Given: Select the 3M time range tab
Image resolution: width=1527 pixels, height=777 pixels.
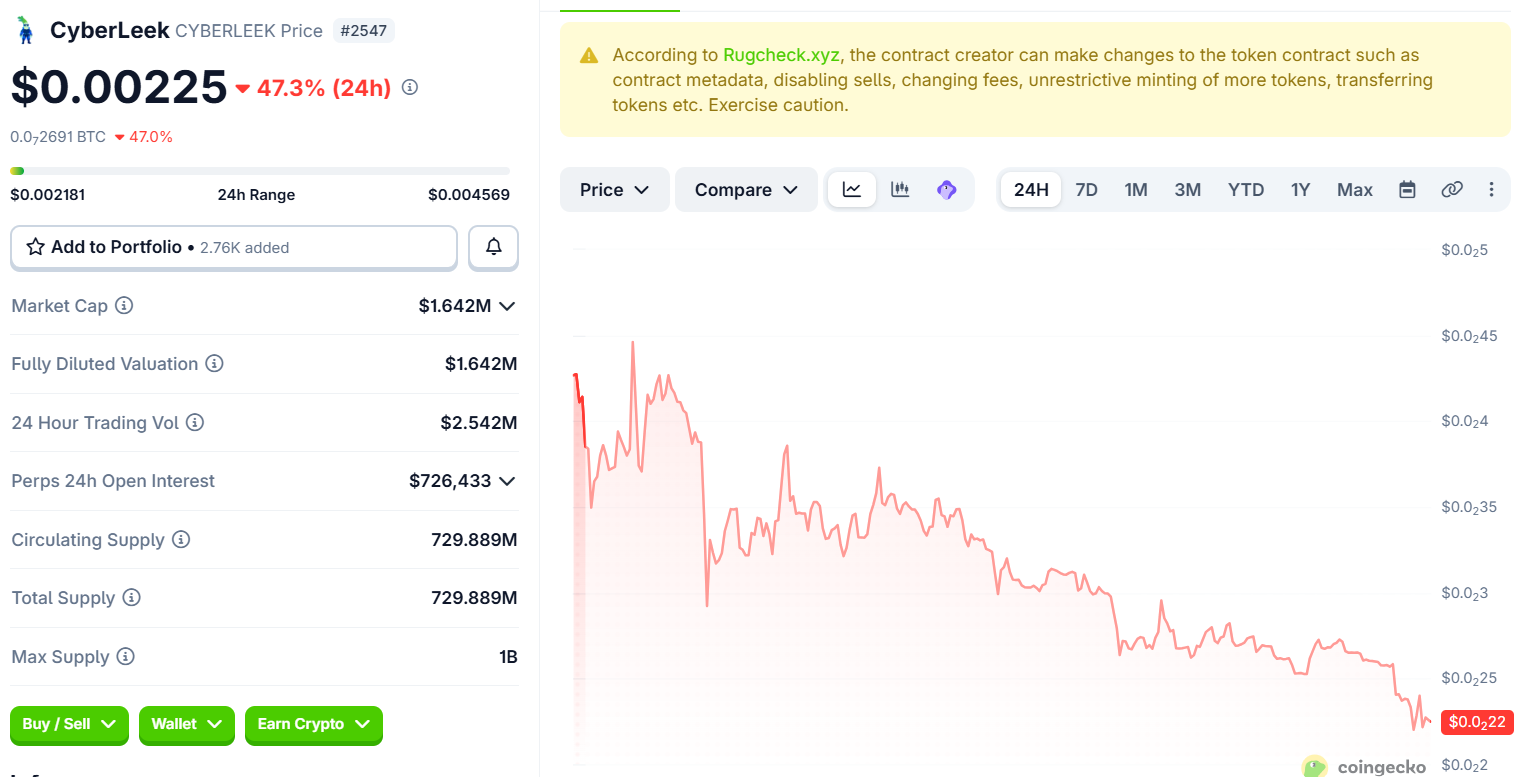Looking at the screenshot, I should click(x=1188, y=190).
